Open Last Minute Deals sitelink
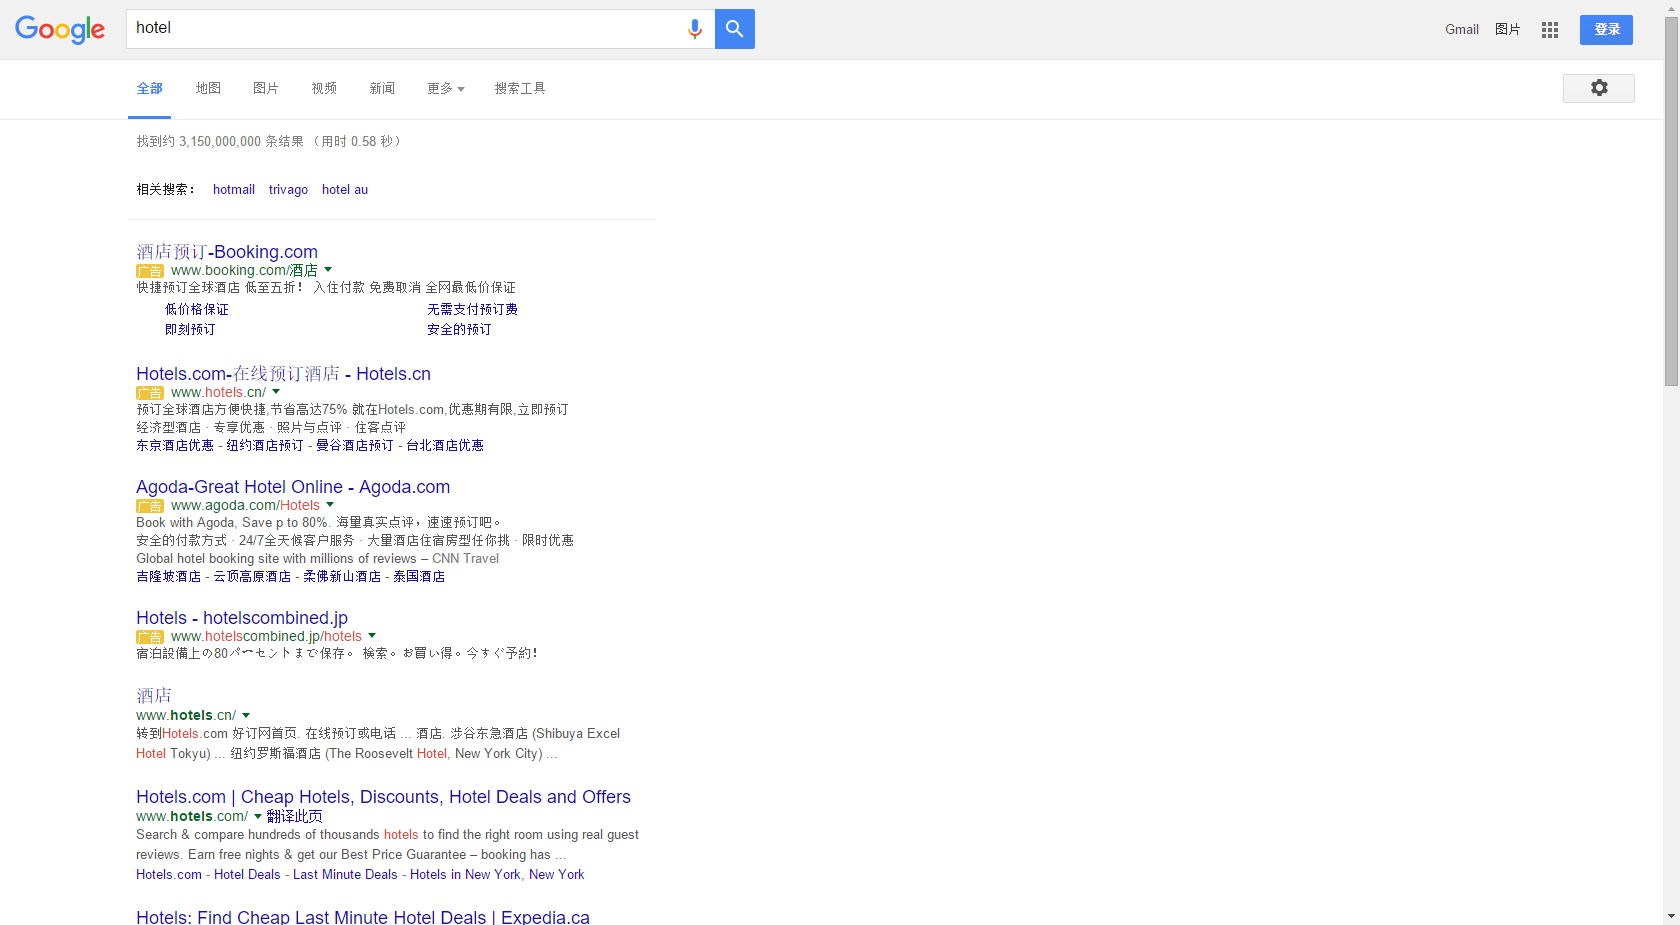Image resolution: width=1680 pixels, height=925 pixels. click(345, 875)
